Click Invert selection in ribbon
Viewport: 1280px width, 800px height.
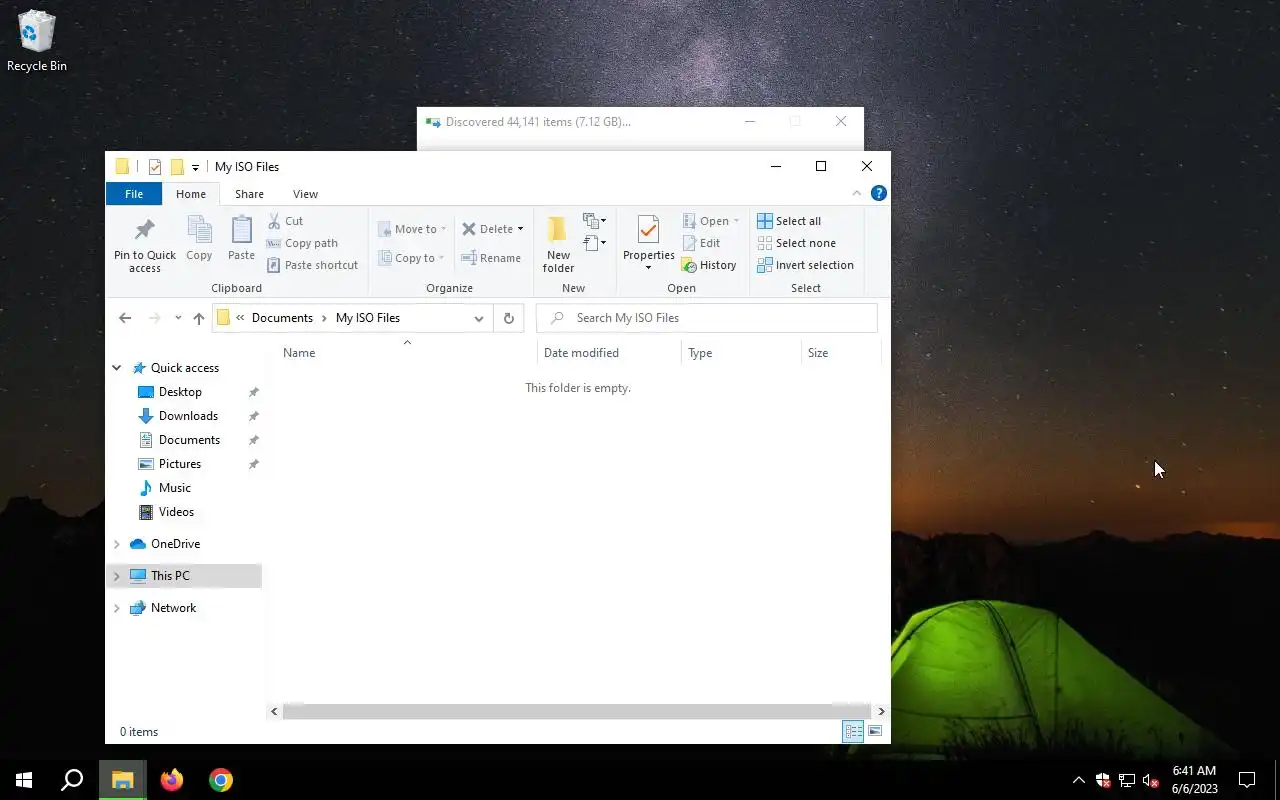(805, 265)
